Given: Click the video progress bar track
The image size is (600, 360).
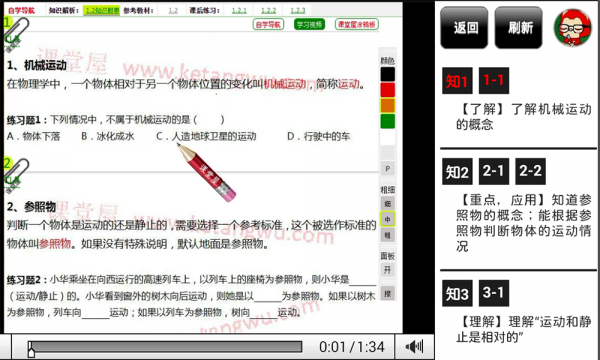Looking at the screenshot, I should pyautogui.click(x=165, y=347).
